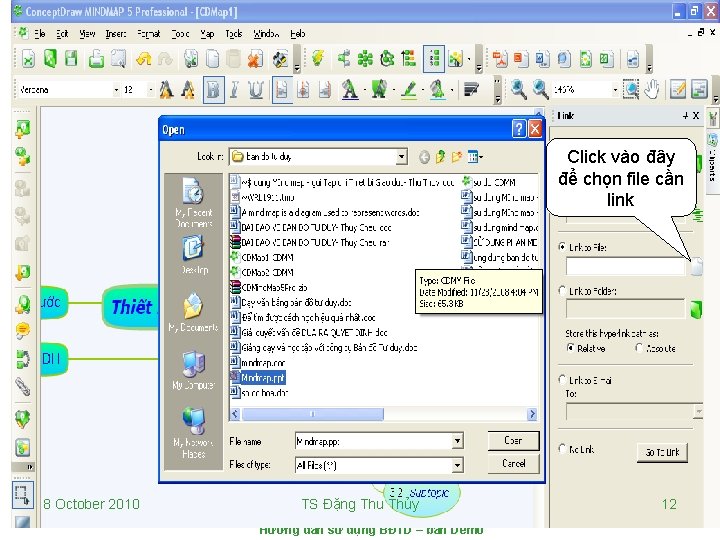720x540 pixels.
Task: Open the Tools menu
Action: 233,34
